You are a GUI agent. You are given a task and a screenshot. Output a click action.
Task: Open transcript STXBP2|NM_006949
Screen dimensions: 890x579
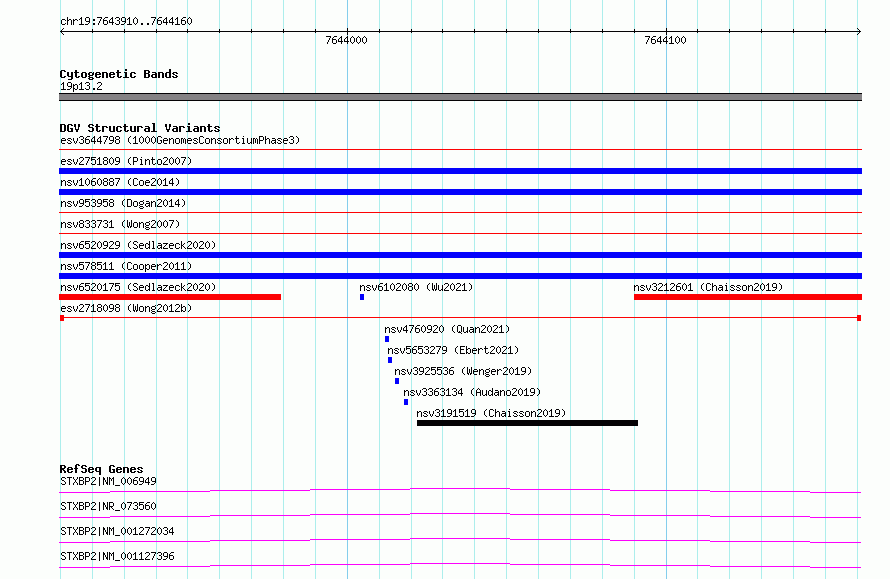coord(108,481)
